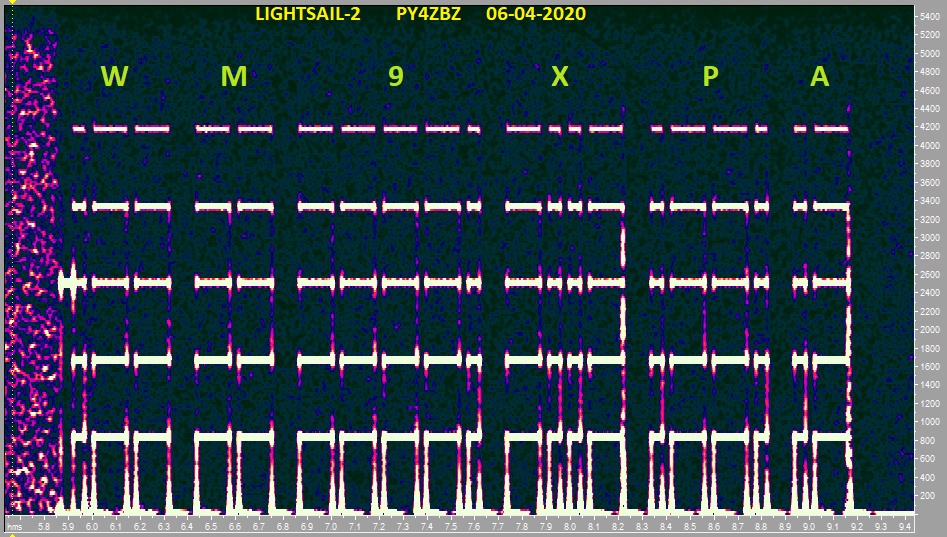This screenshot has height=537, width=947.
Task: Click the 6.0 tick on the time axis
Action: click(91, 527)
